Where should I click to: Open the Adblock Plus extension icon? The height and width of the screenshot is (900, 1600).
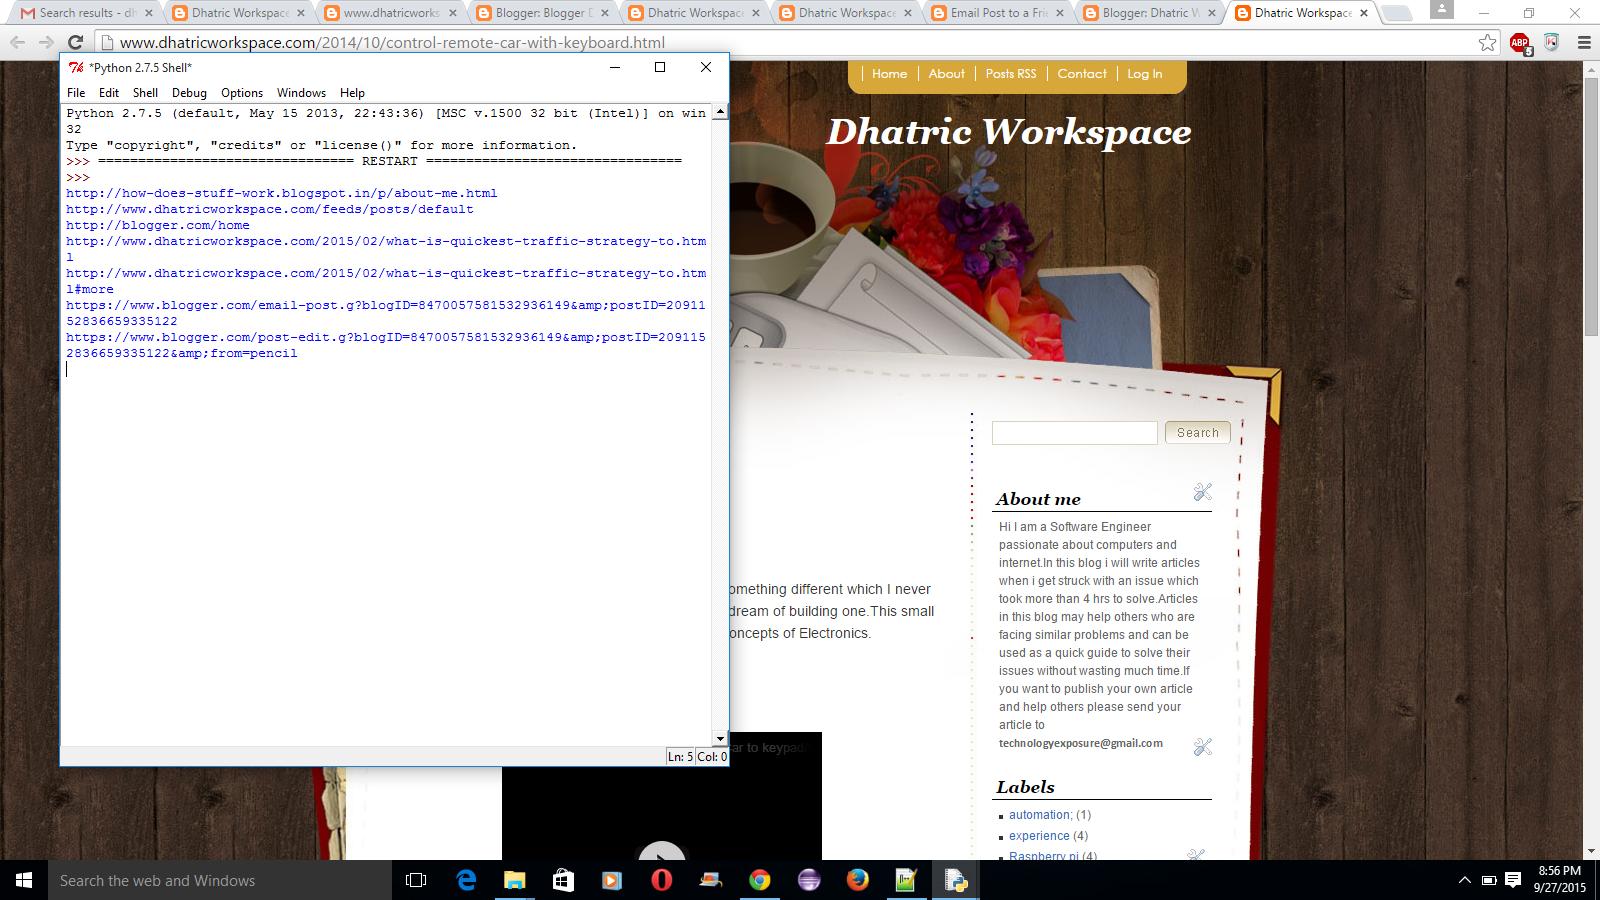coord(1520,43)
